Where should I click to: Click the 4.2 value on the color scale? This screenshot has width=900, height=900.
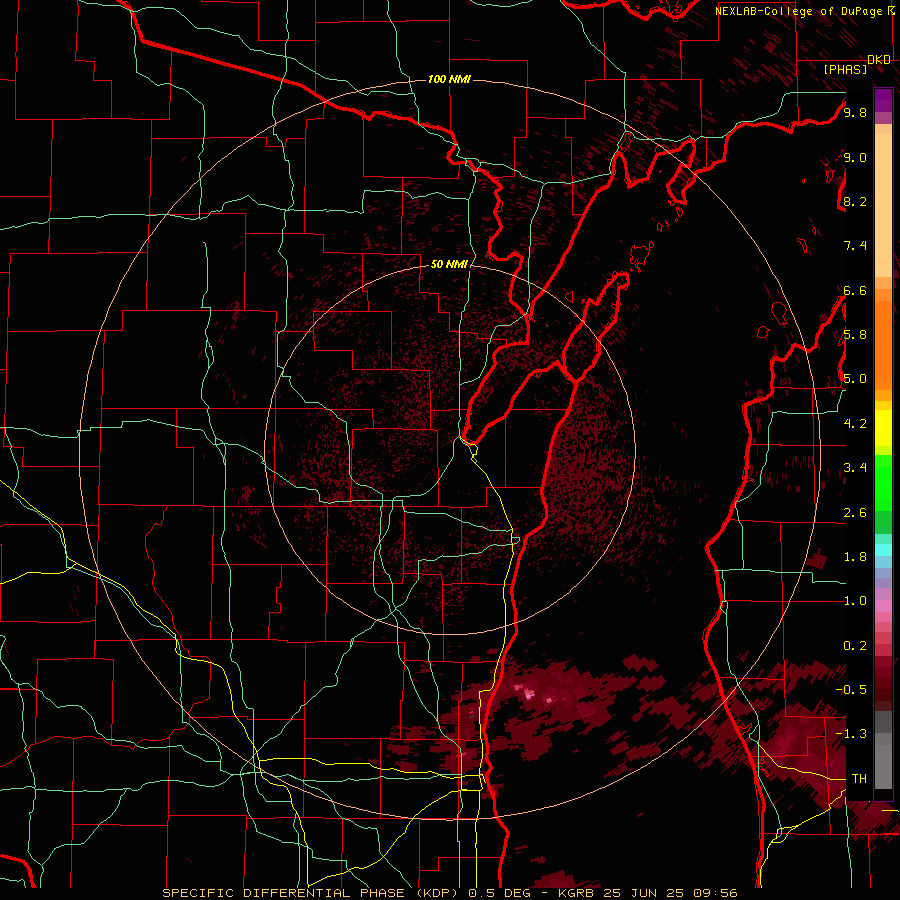point(855,424)
